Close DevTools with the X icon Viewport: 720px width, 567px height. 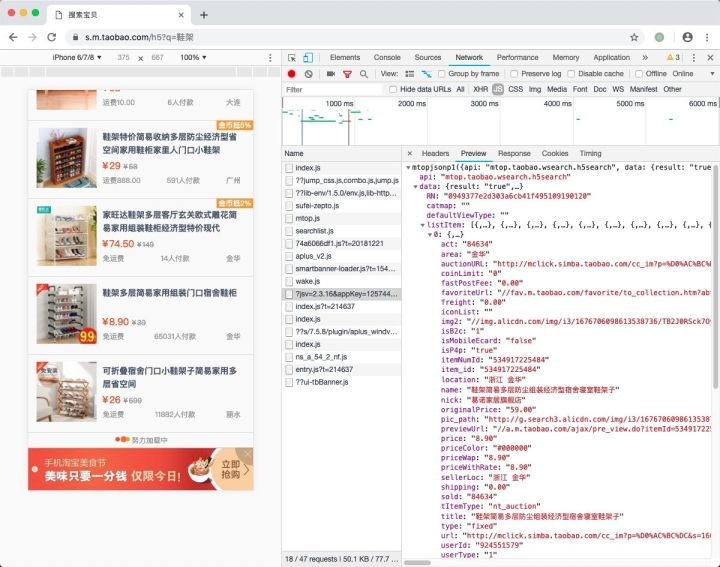coord(710,58)
